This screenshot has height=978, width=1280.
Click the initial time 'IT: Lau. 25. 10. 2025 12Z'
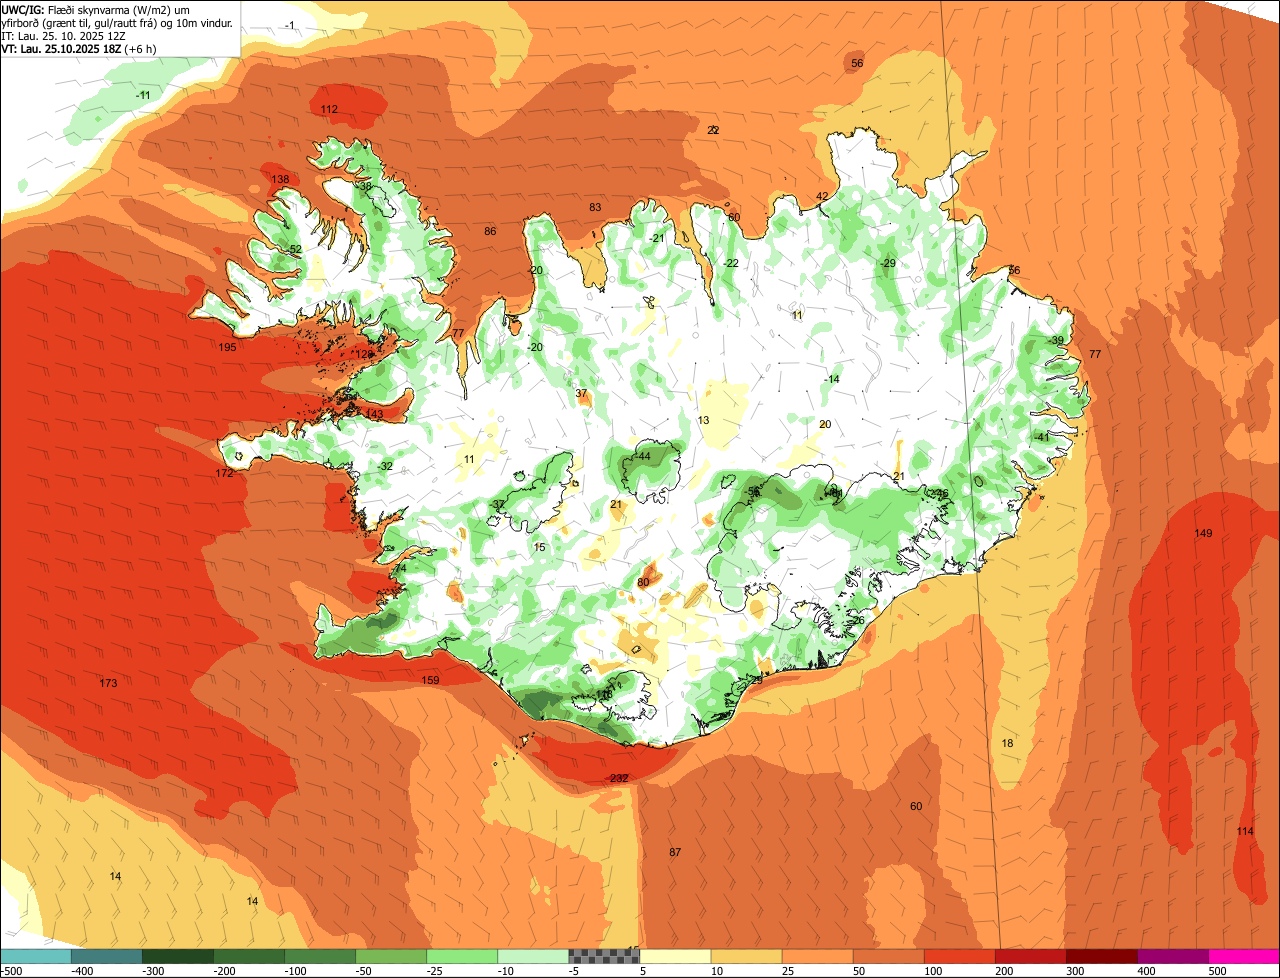coord(63,35)
